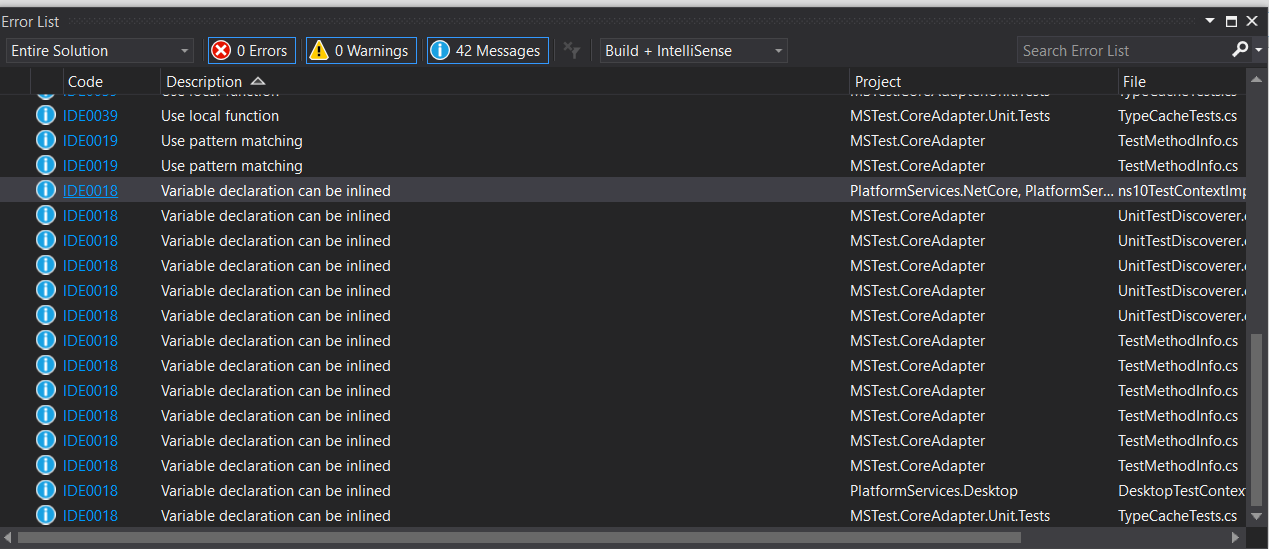Click the yellow Warnings triangle icon
The image size is (1269, 549).
[x=318, y=51]
